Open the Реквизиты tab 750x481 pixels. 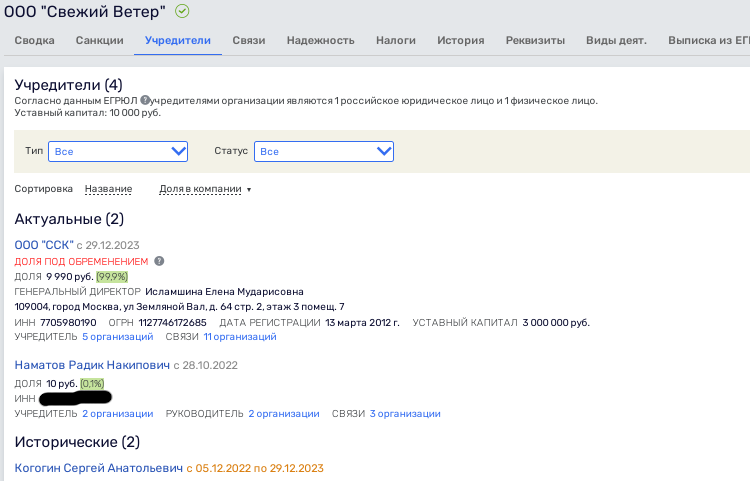[x=535, y=41]
